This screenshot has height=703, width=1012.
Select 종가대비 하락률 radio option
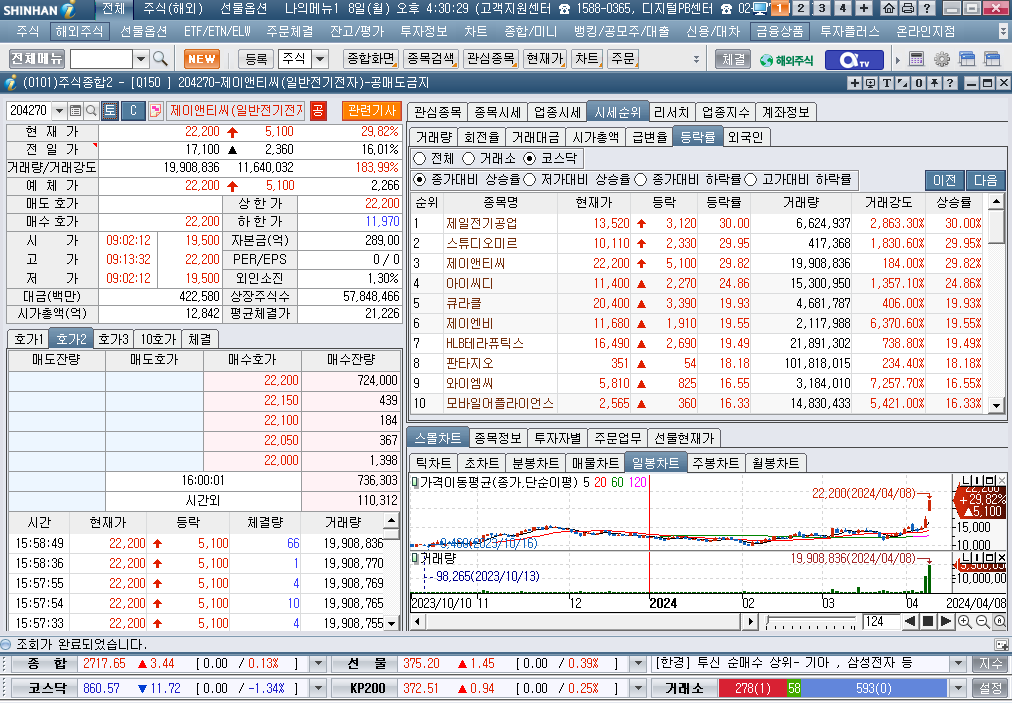pyautogui.click(x=640, y=179)
